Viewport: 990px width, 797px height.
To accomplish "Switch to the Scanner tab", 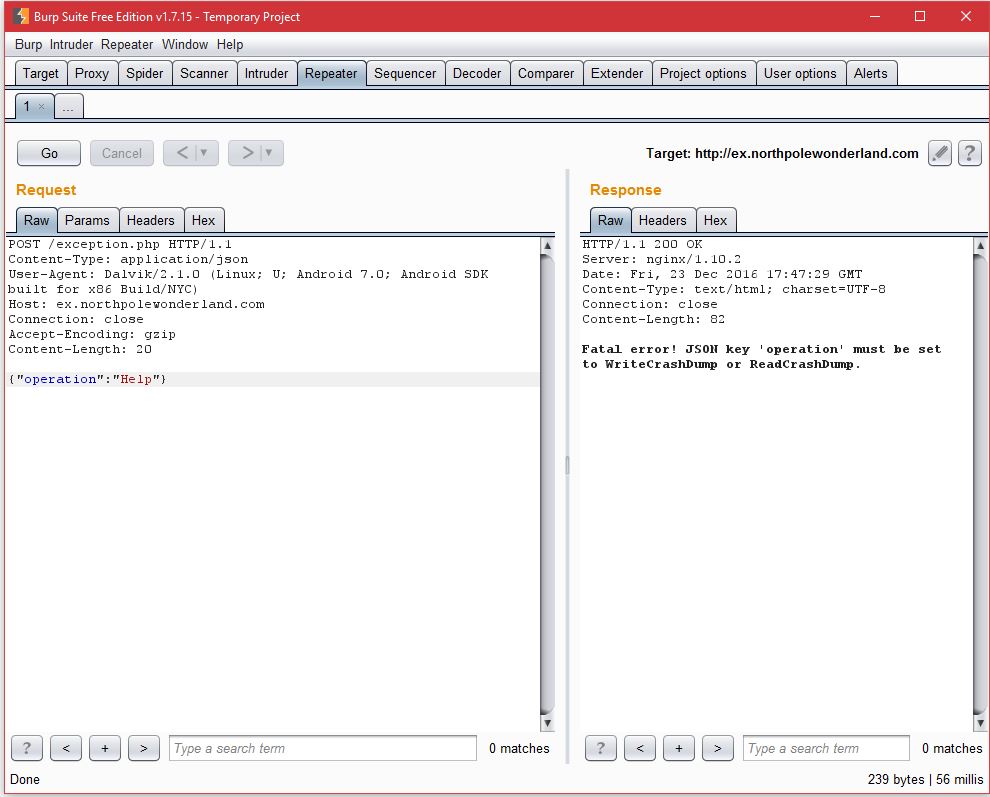I will click(204, 73).
